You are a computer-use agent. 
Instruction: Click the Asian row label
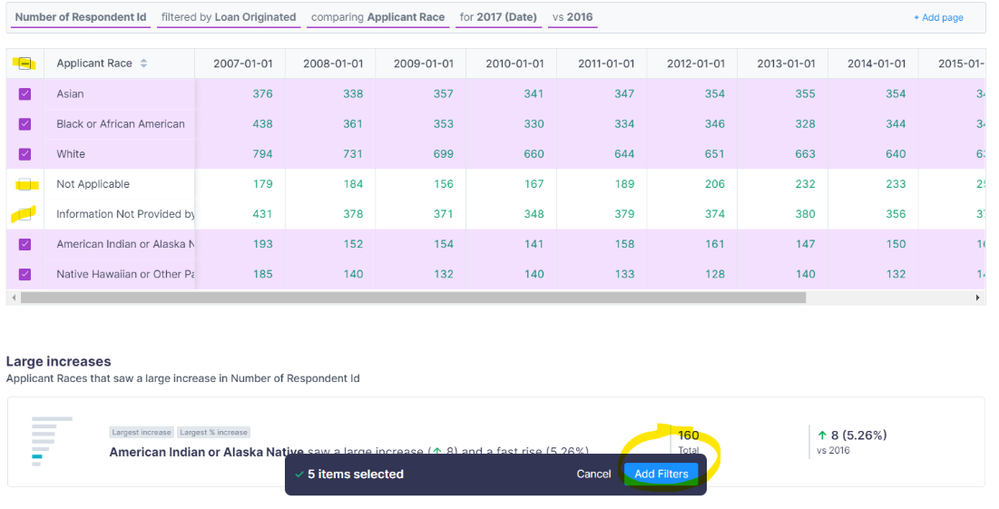coord(70,94)
